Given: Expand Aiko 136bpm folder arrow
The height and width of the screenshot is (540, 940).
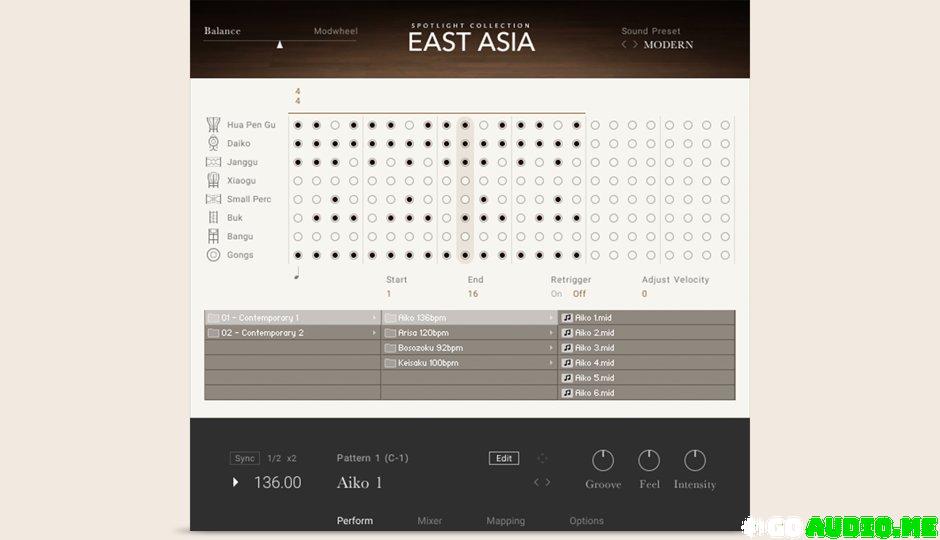Looking at the screenshot, I should point(551,318).
